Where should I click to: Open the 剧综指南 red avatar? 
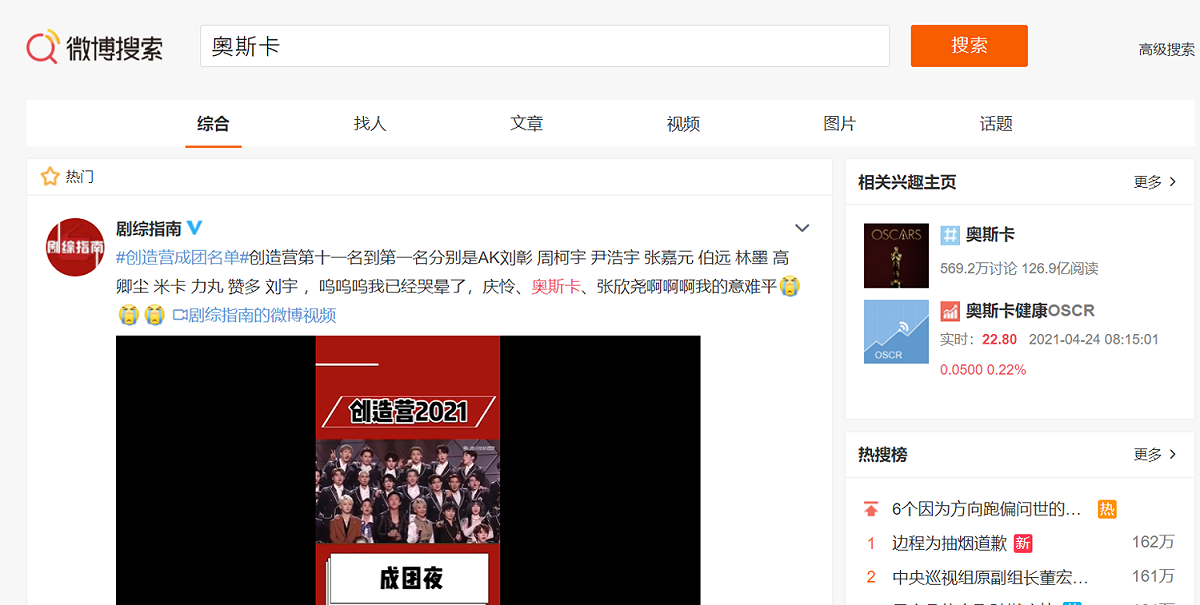[75, 247]
